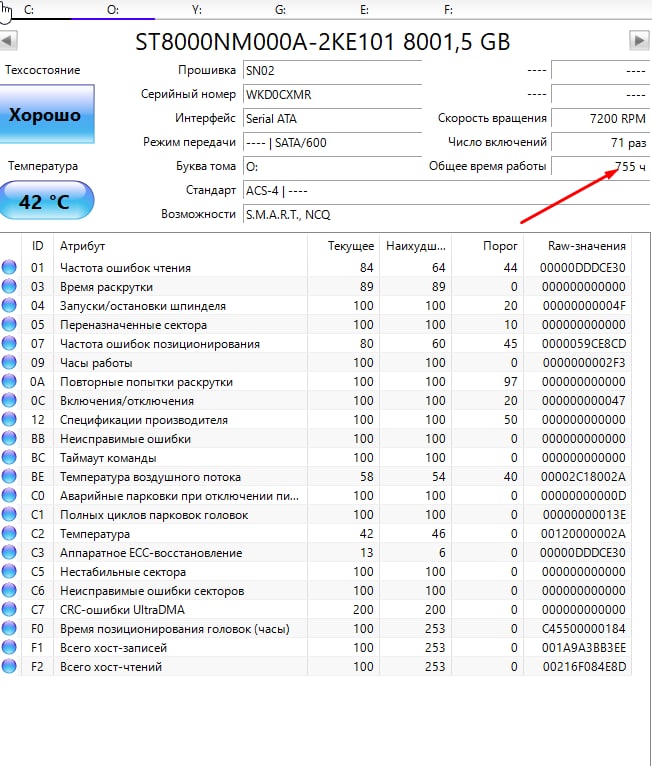Click status circle for Частота ошибок позиционирования
Image resolution: width=652 pixels, height=766 pixels.
tap(9, 343)
